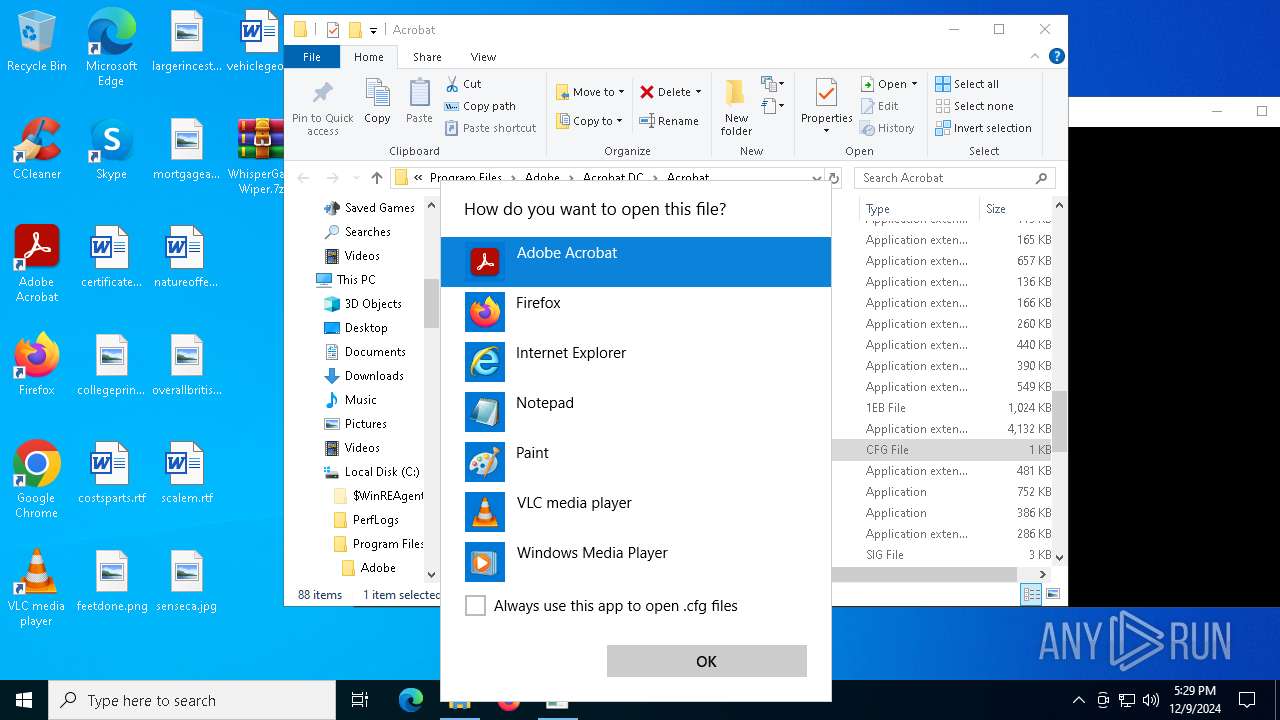Click Copy path in the ribbon
1280x720 pixels.
pos(480,106)
